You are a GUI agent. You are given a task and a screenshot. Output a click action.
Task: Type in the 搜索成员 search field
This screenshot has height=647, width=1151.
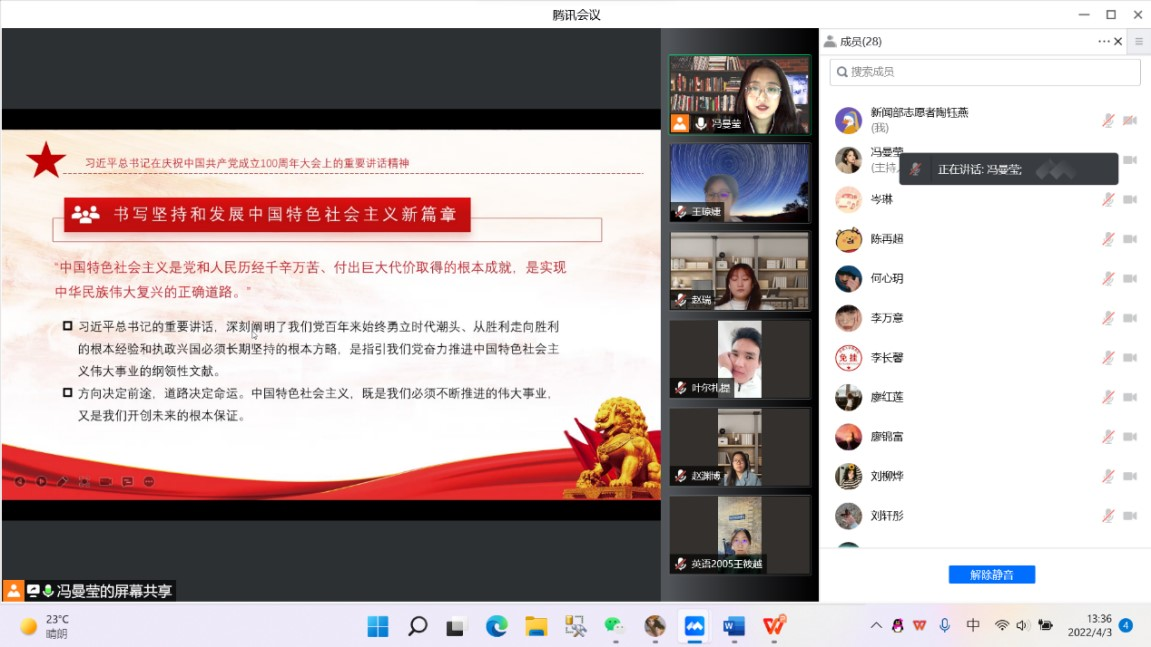click(990, 72)
